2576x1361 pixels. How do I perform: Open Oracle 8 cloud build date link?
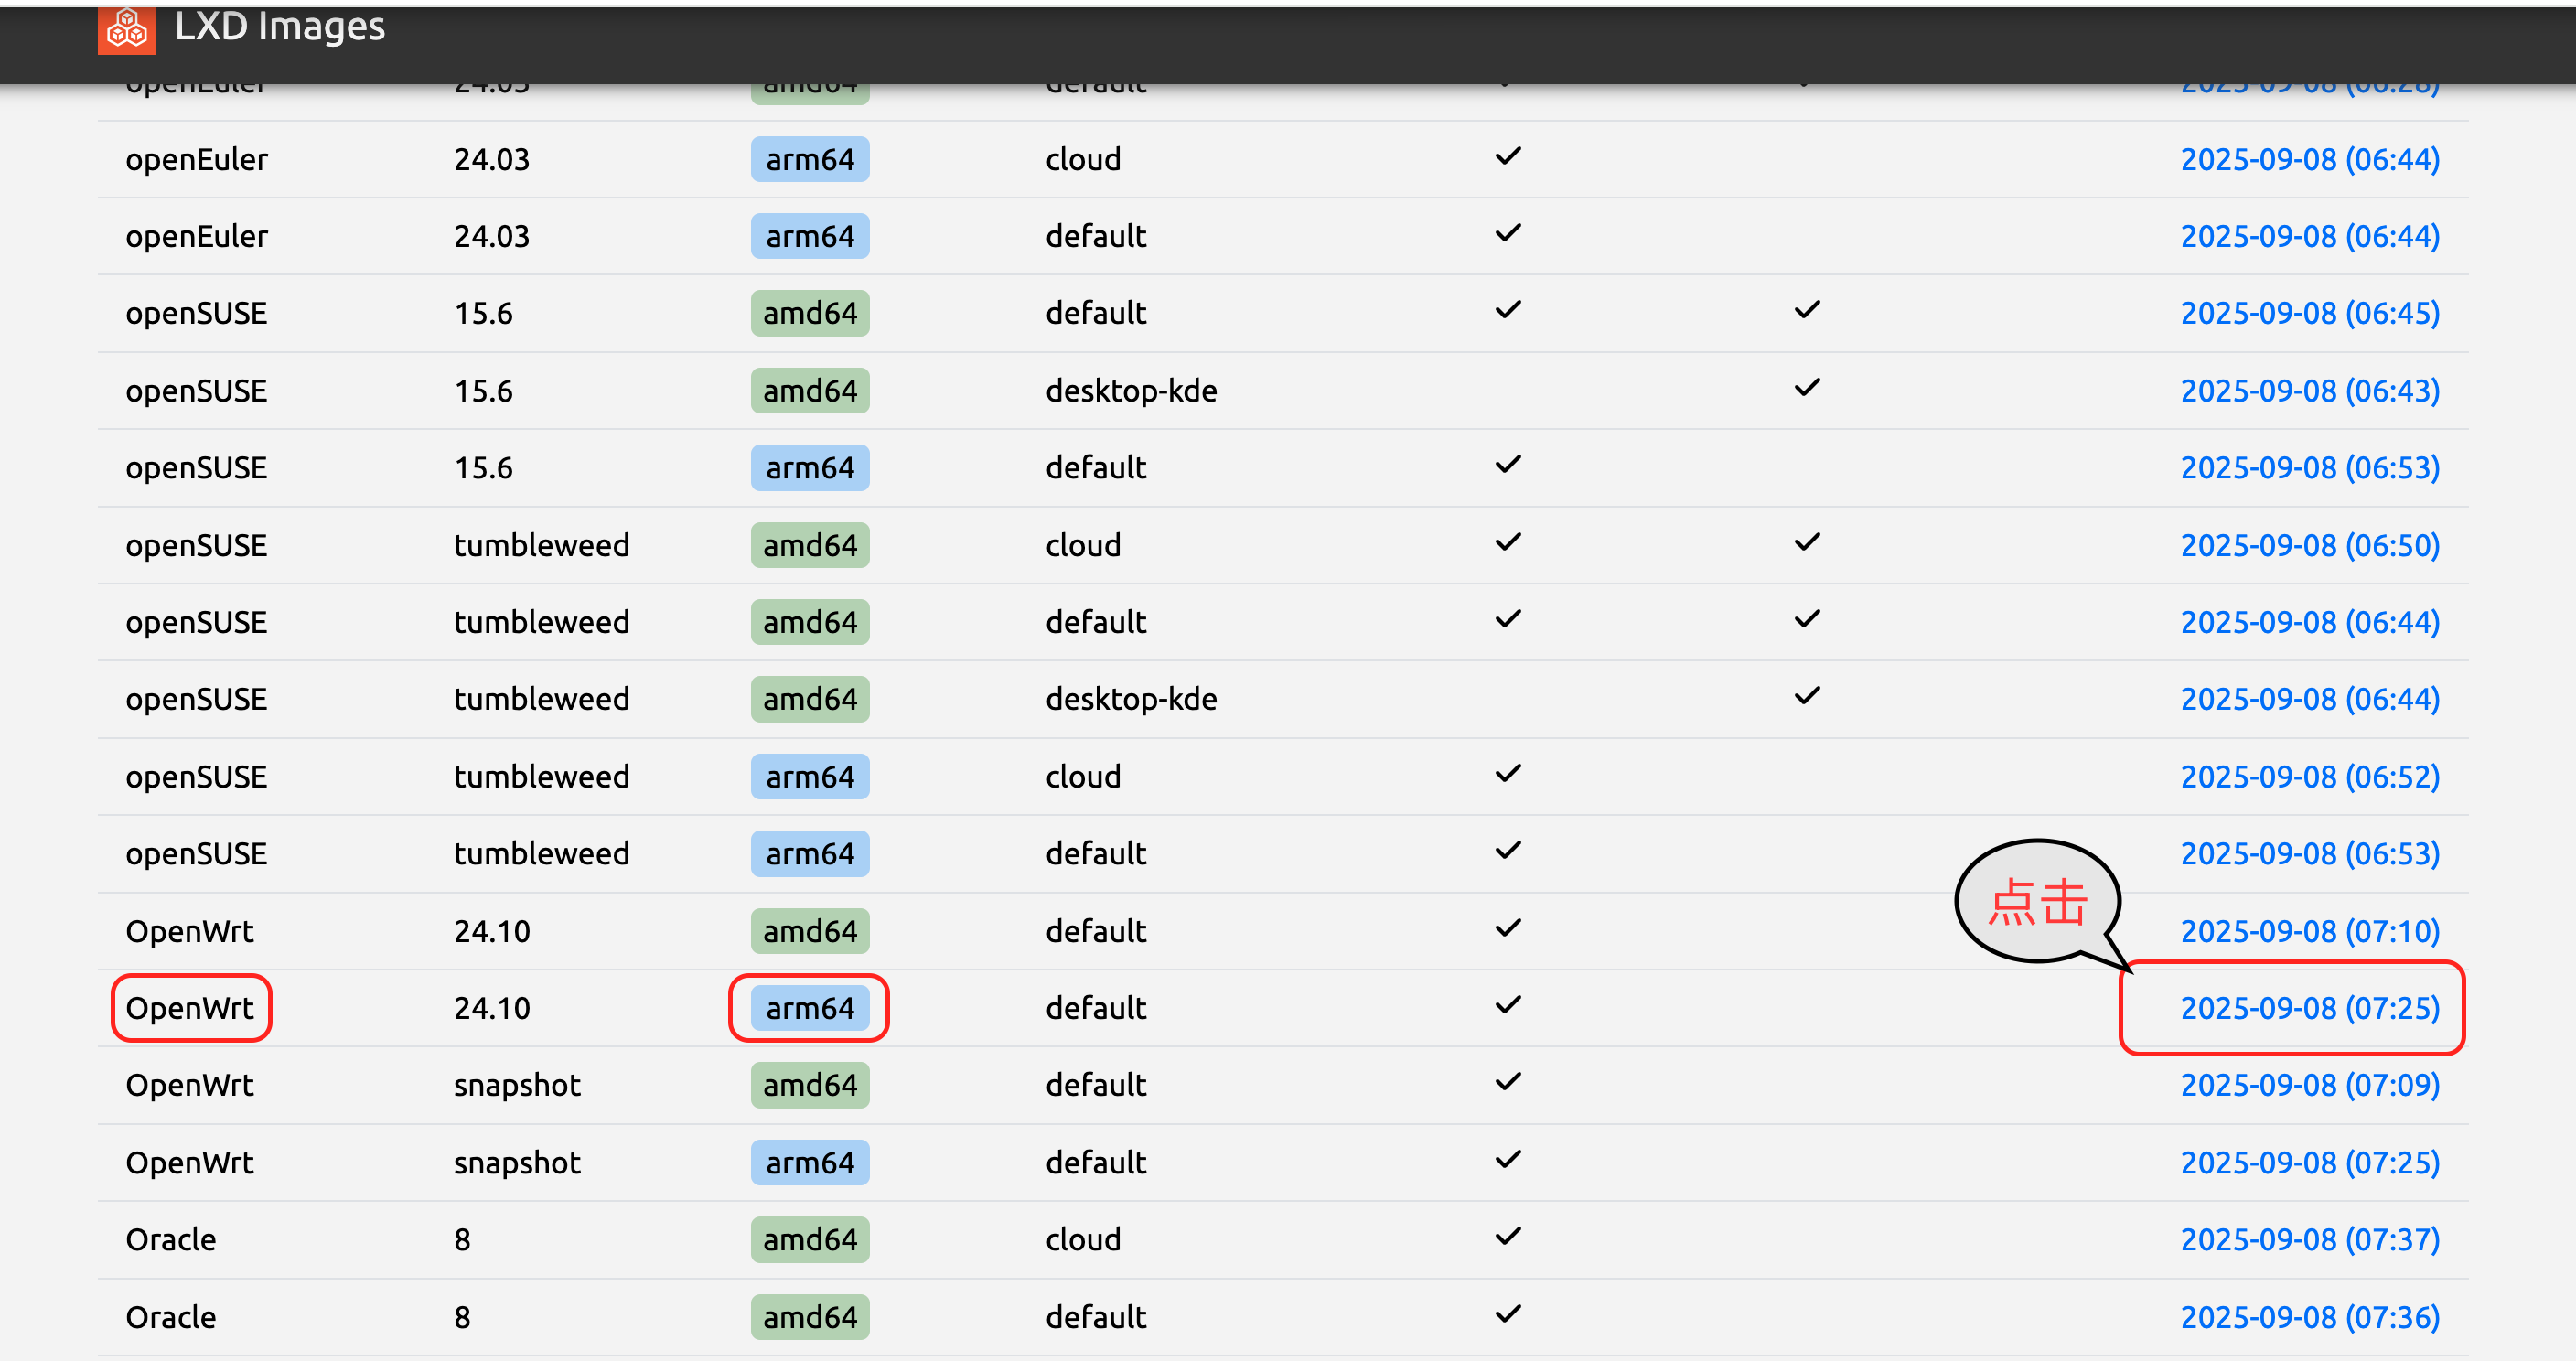pyautogui.click(x=2309, y=1239)
